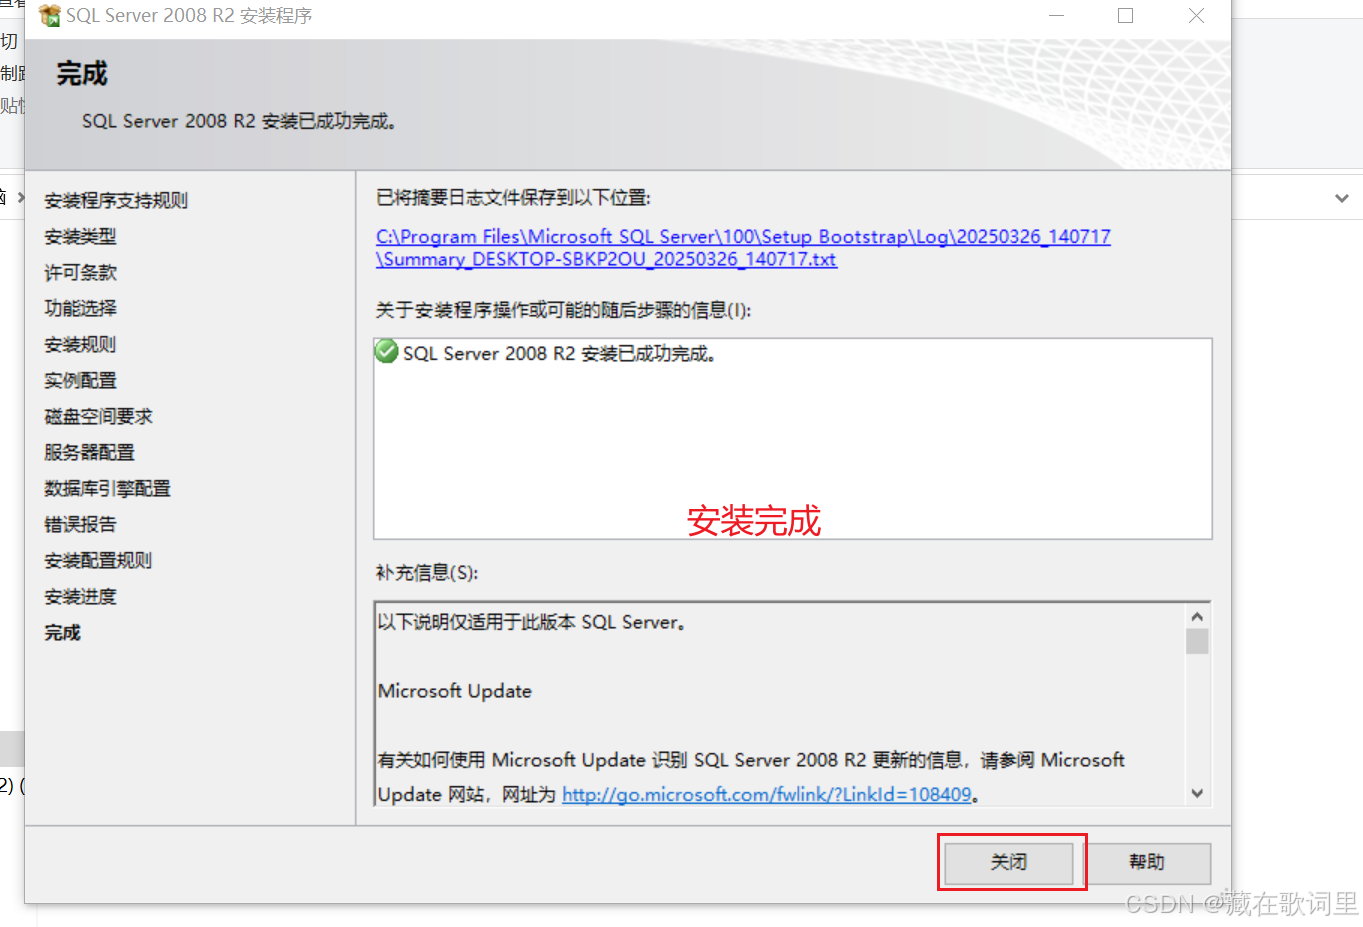Select the 安装配置规则 step
The height and width of the screenshot is (927, 1363).
tap(98, 560)
